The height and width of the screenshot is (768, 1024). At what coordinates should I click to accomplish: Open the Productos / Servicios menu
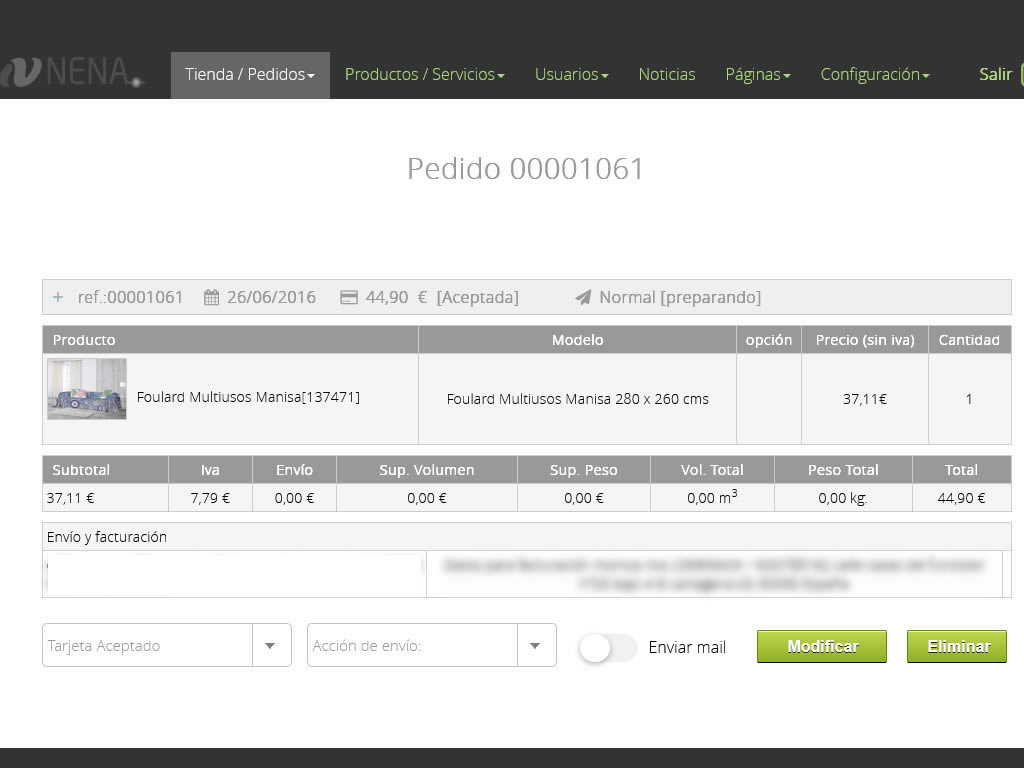click(424, 75)
